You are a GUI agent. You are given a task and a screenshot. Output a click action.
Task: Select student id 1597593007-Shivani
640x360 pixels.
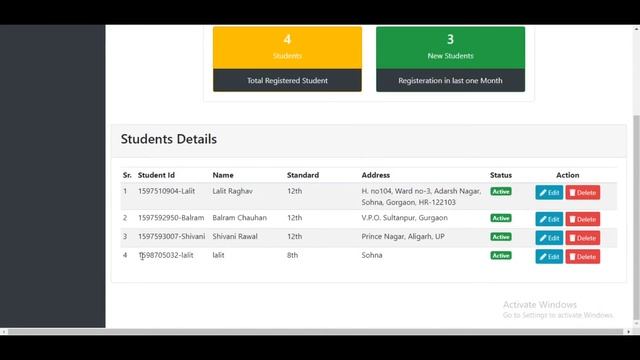coord(171,237)
